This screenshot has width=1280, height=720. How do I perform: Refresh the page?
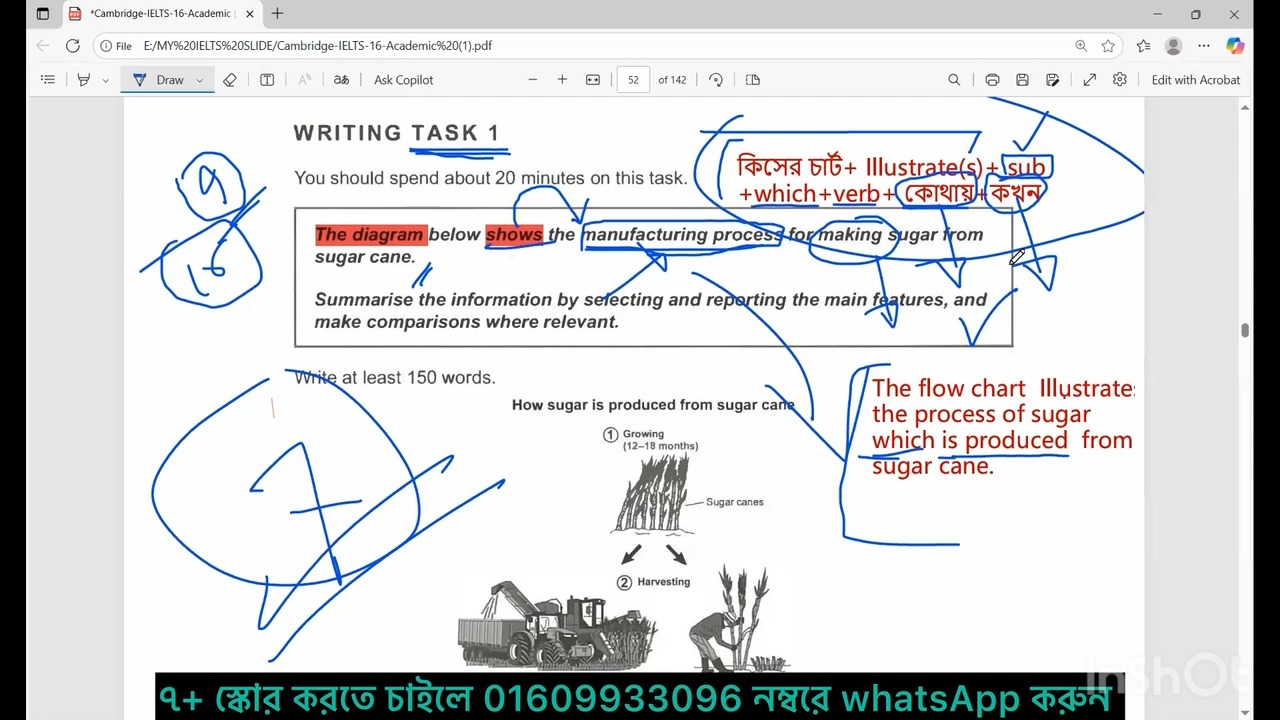(x=73, y=46)
